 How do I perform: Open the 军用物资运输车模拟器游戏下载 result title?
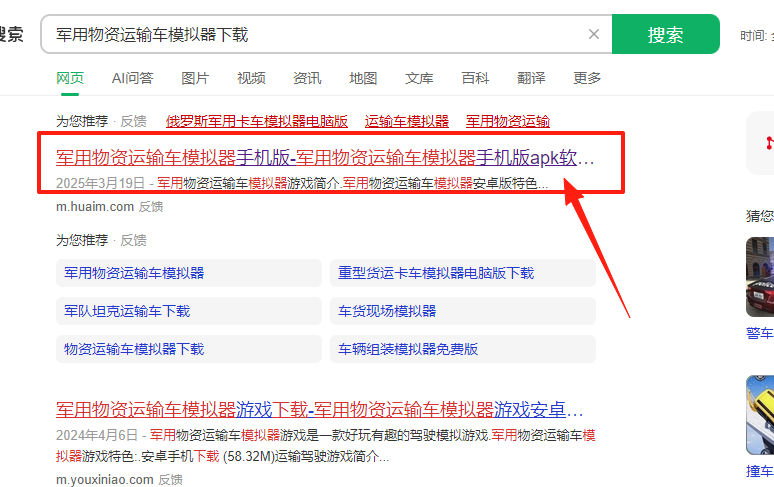pyautogui.click(x=319, y=410)
